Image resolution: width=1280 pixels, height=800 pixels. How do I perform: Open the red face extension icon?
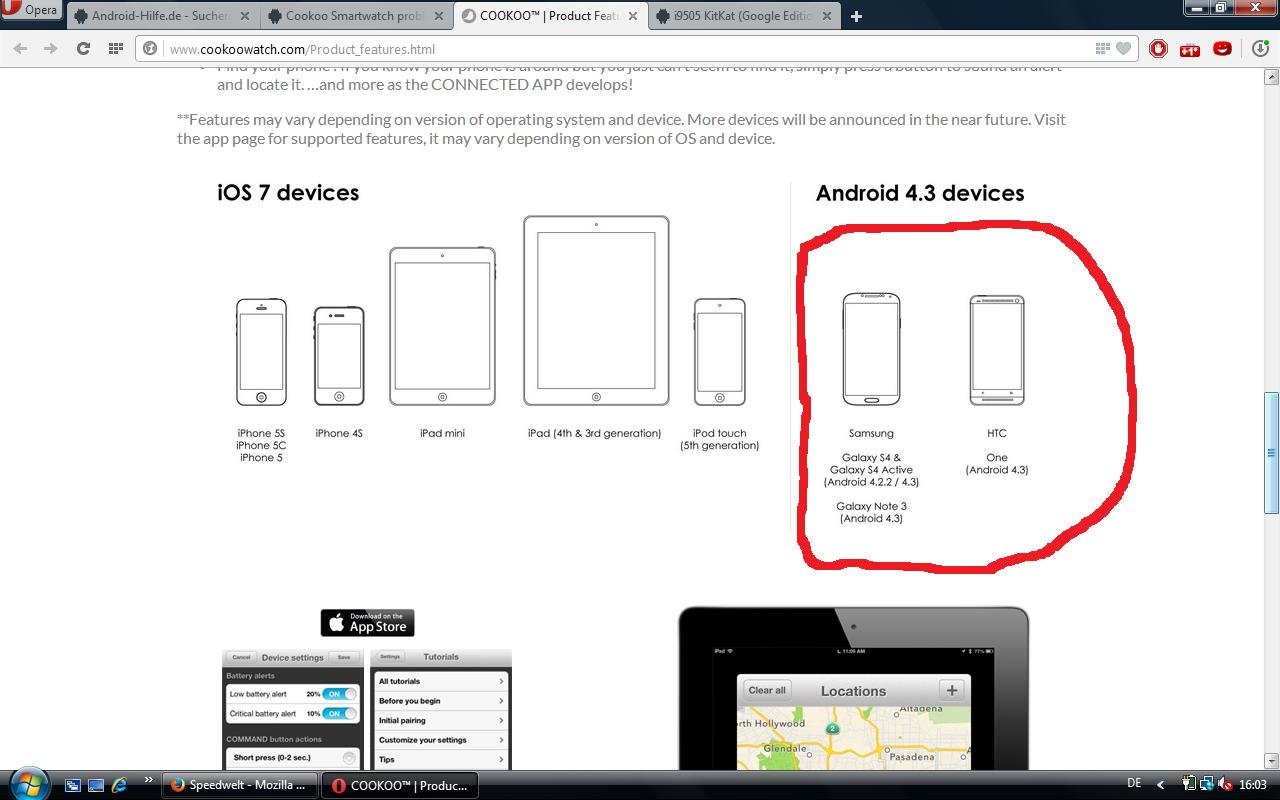click(x=1222, y=48)
